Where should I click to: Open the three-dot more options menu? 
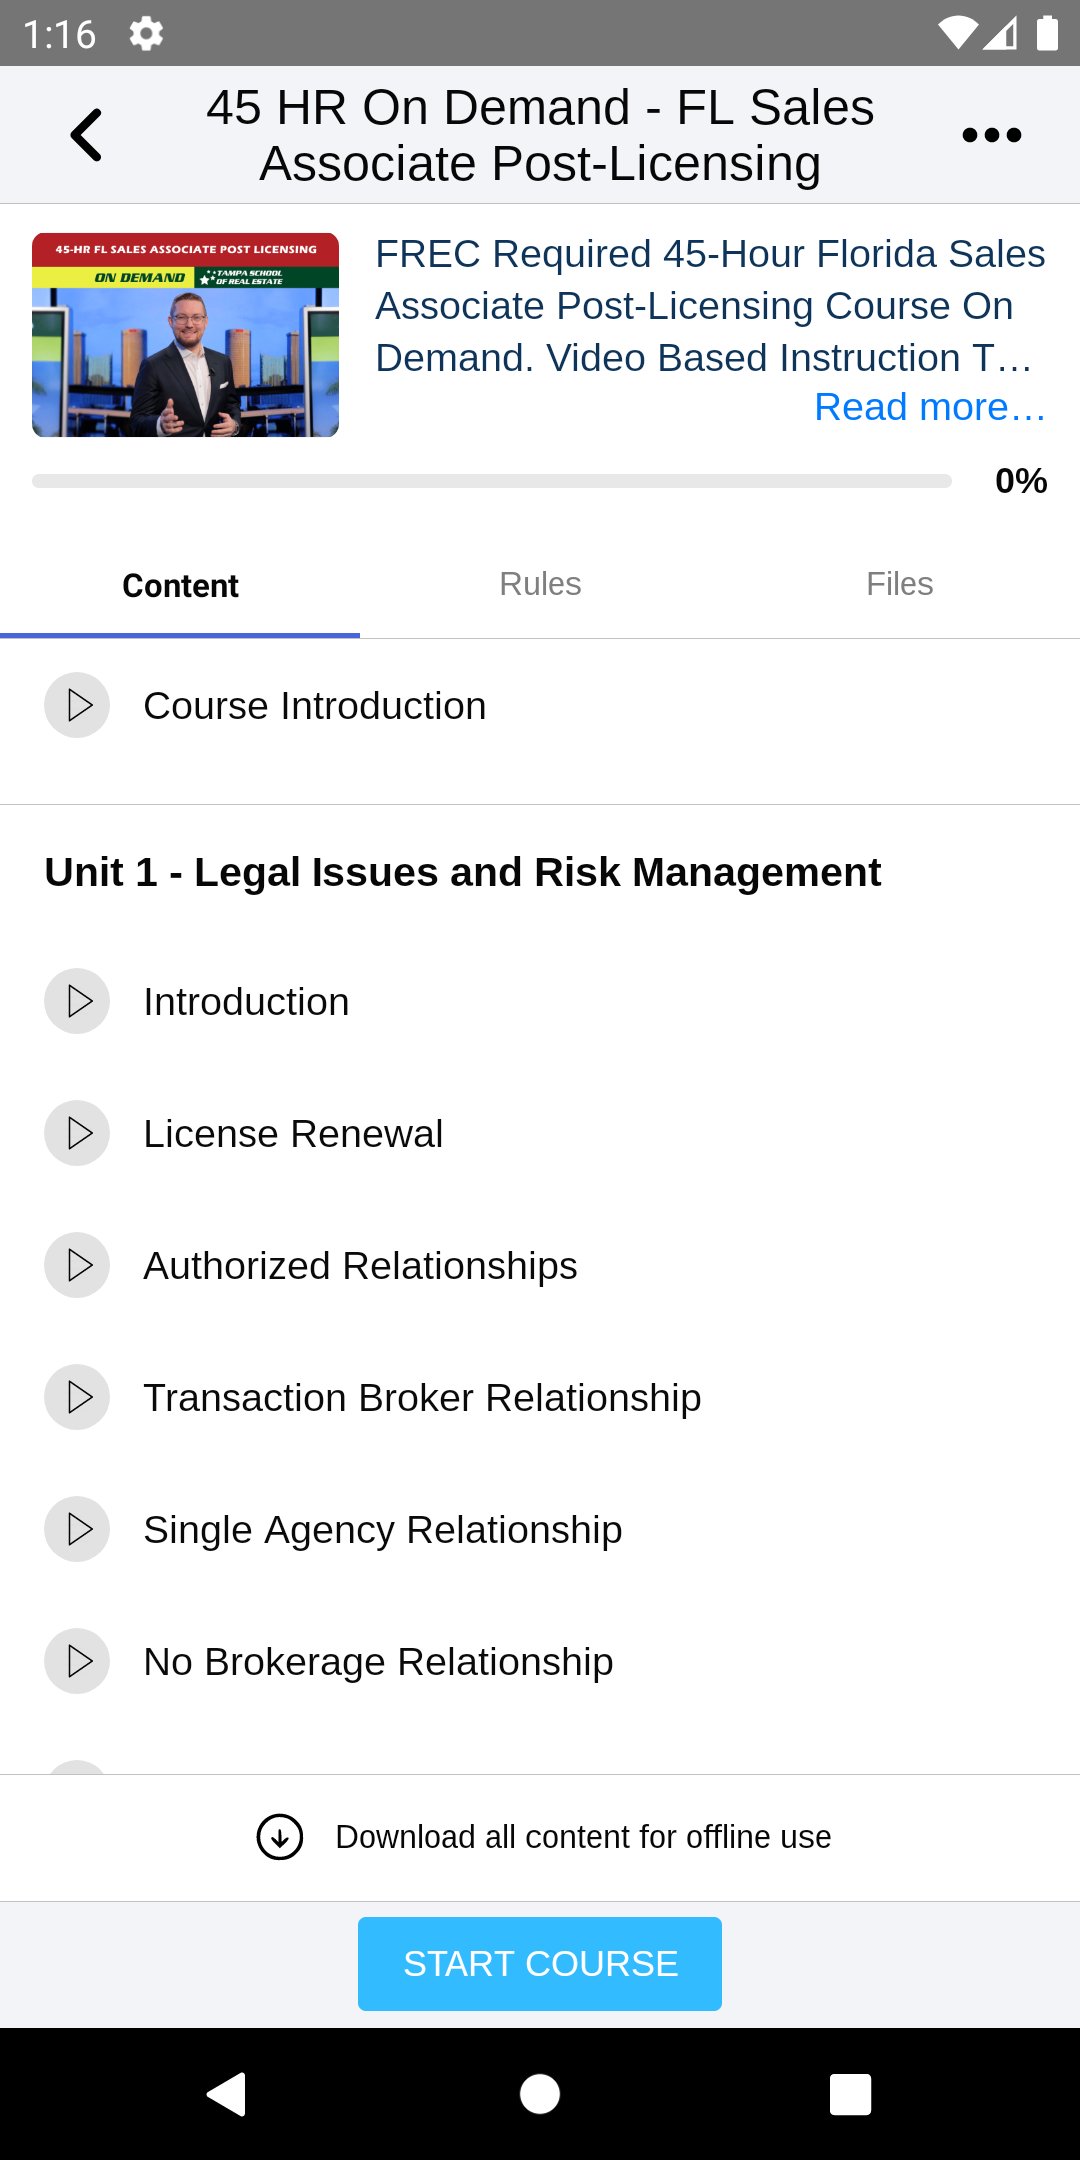(991, 135)
